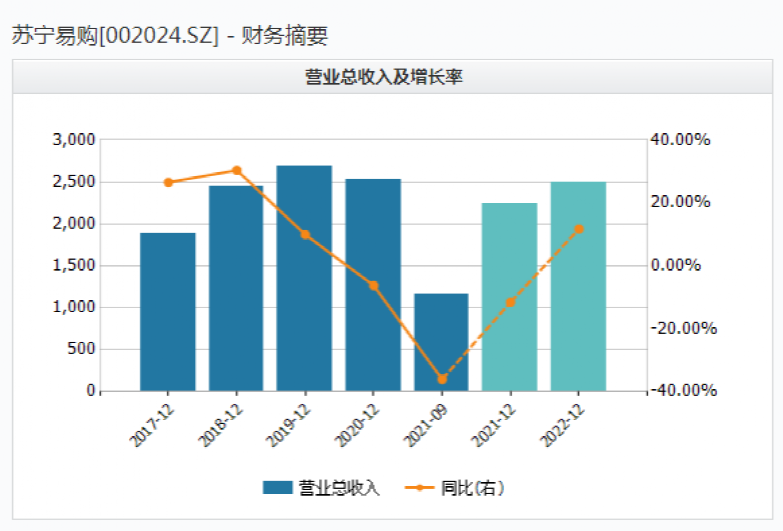Click the 2022-12 dashed-line growth point
783x531 pixels.
[579, 229]
